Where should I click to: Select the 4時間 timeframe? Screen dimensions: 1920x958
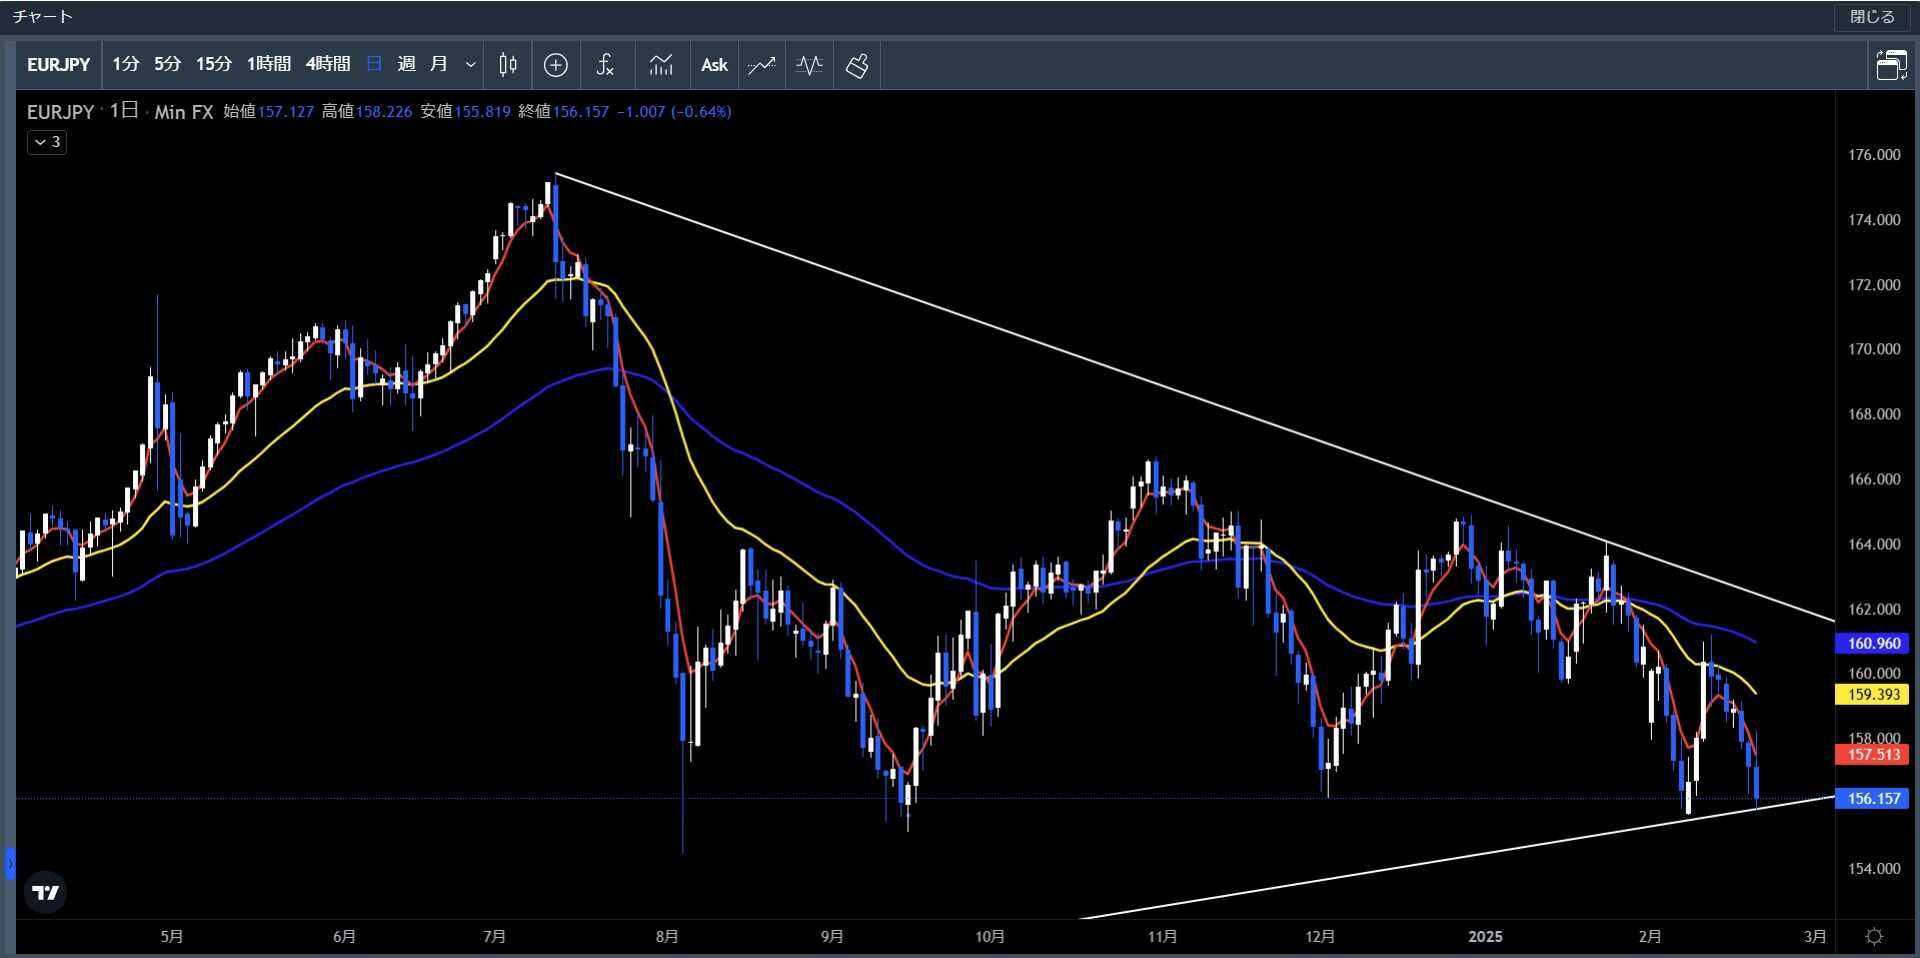327,65
